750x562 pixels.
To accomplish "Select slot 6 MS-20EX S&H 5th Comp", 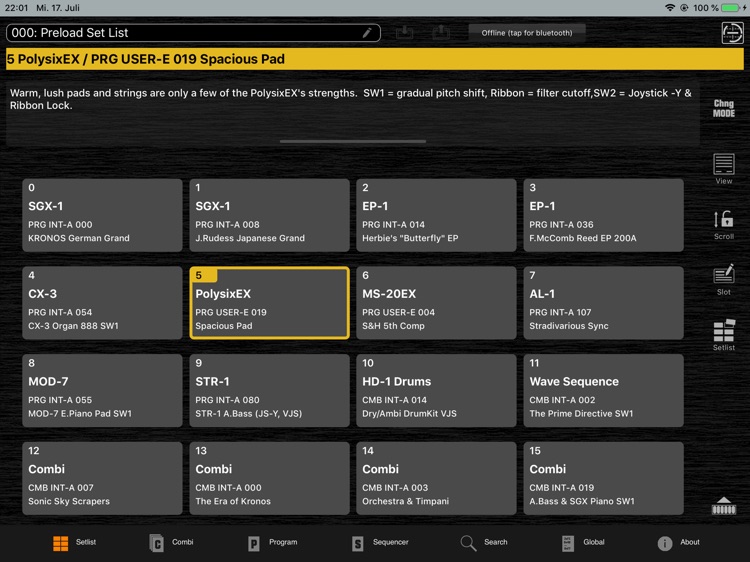I will click(436, 303).
